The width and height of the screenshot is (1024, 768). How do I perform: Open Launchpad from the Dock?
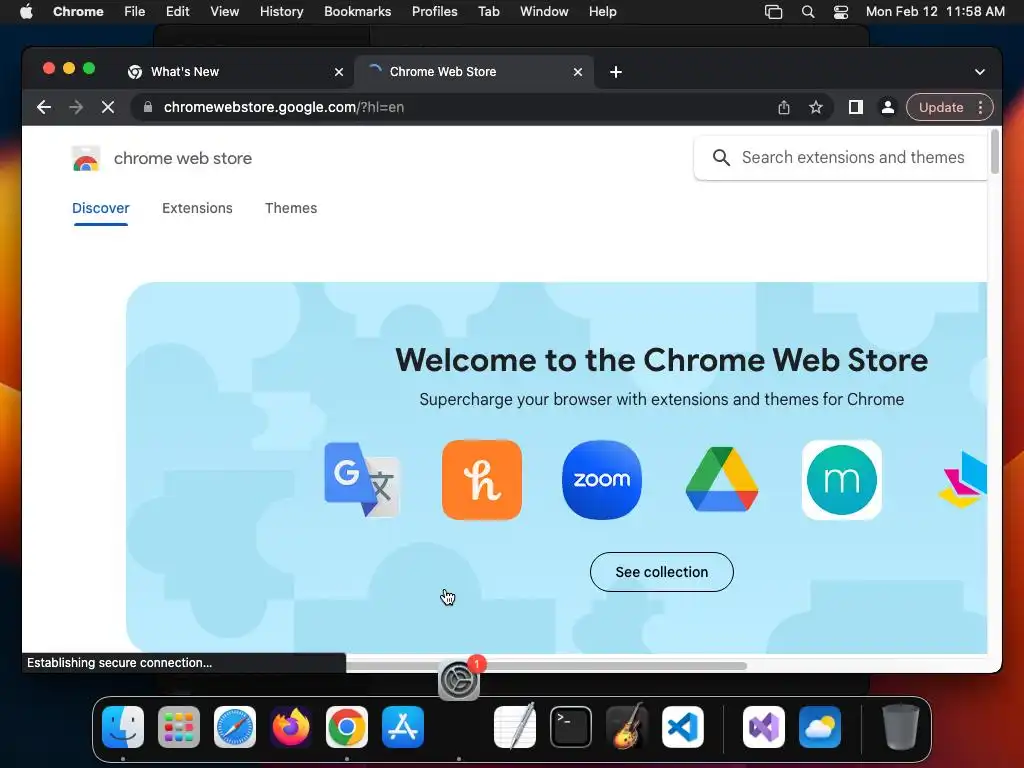[179, 727]
